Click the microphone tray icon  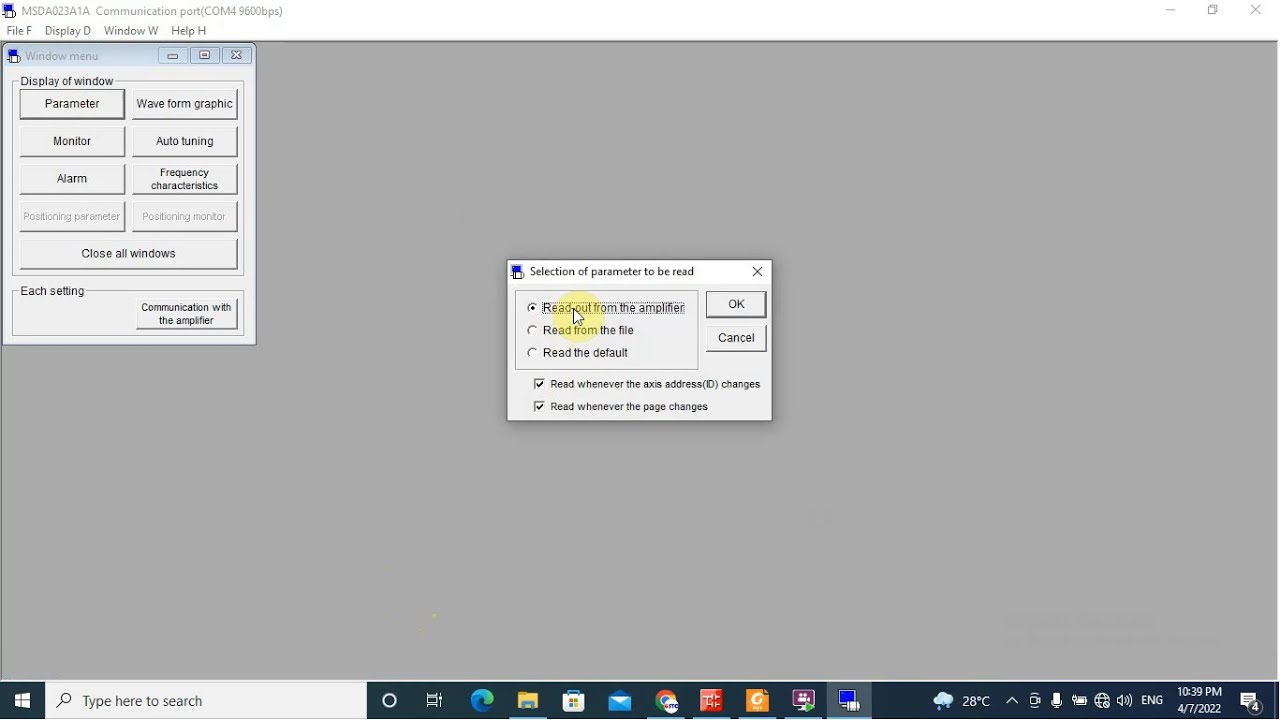click(x=1057, y=701)
